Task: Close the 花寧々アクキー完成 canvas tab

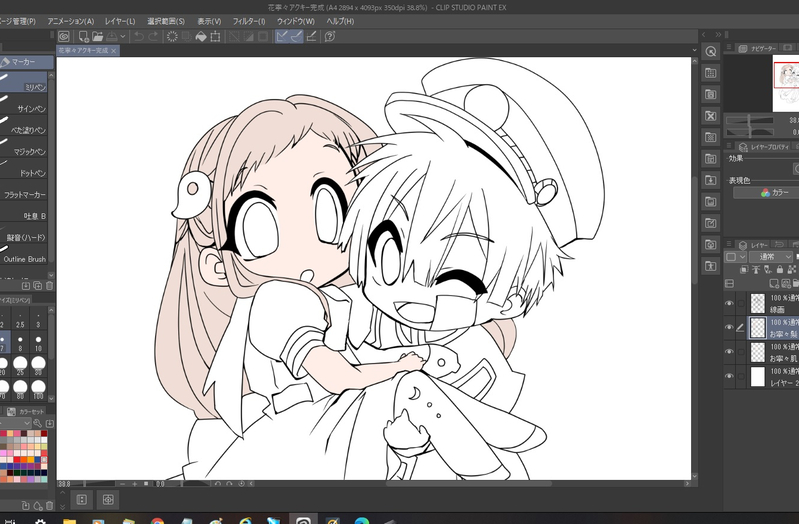Action: coord(114,50)
